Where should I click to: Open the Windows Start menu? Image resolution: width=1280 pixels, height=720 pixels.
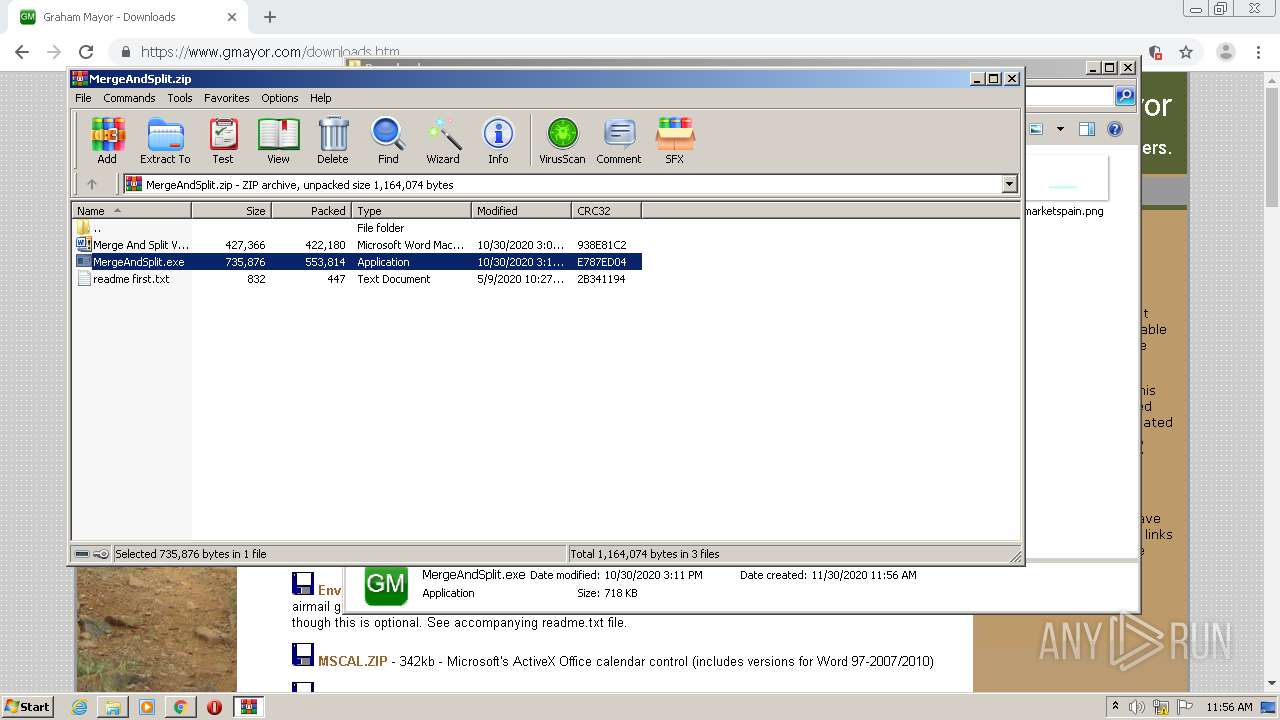point(28,707)
